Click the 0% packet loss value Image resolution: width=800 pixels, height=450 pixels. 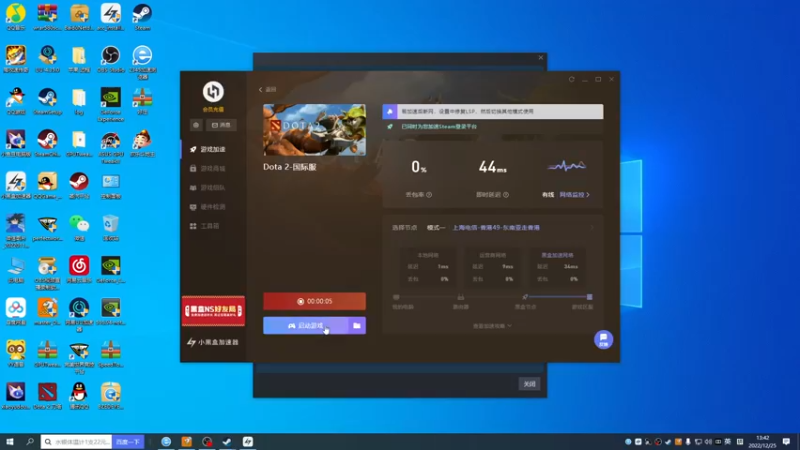419,167
